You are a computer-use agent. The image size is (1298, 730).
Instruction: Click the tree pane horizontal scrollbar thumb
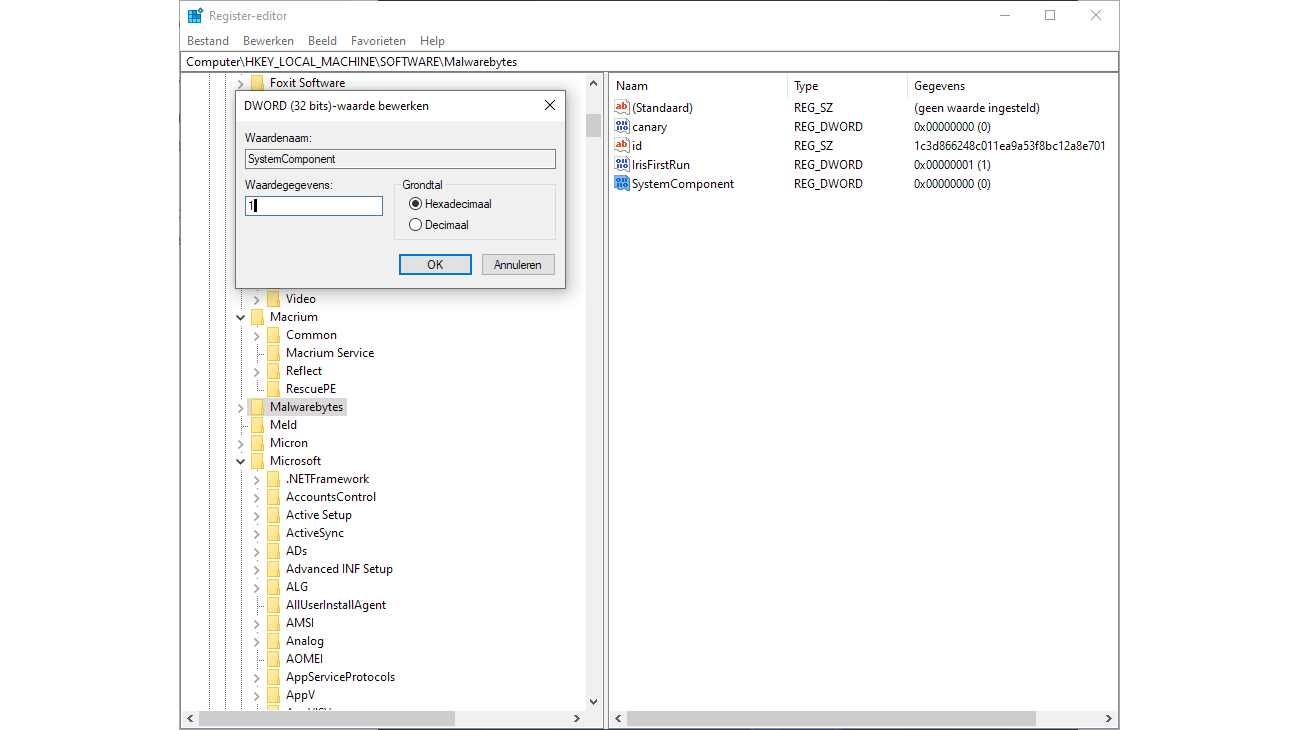coord(327,719)
